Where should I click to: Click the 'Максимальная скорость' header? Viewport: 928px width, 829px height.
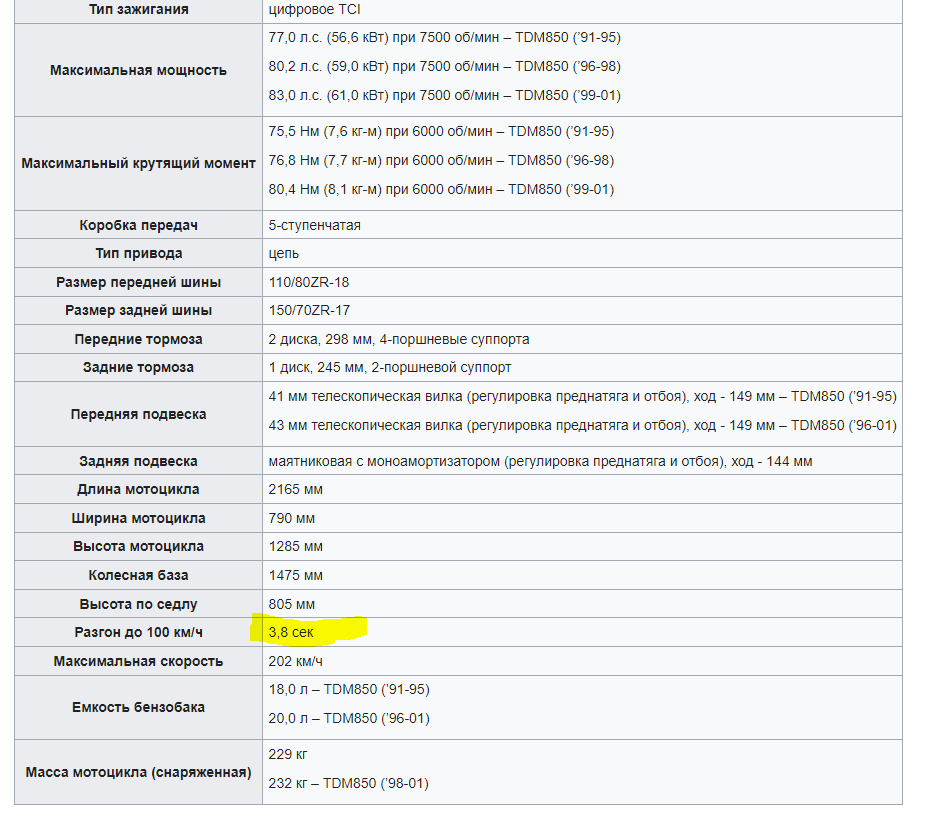pyautogui.click(x=138, y=662)
